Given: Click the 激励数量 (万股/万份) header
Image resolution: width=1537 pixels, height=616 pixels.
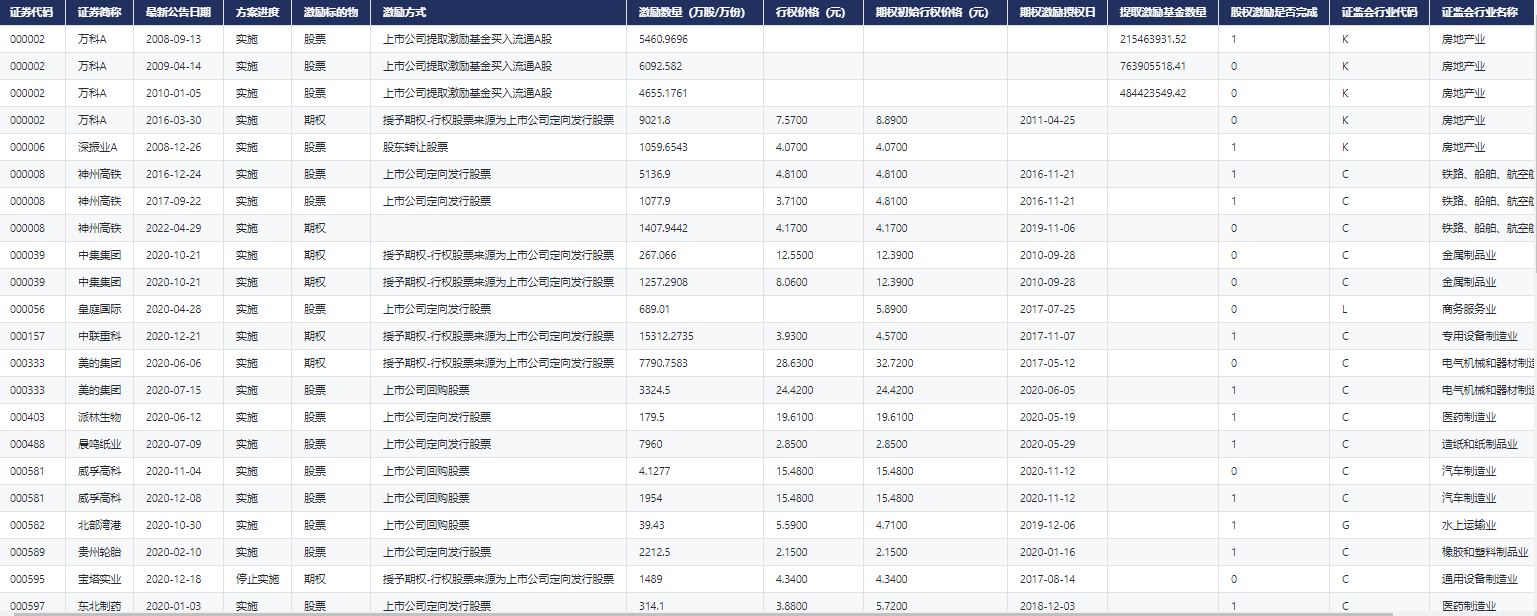Looking at the screenshot, I should pos(694,13).
